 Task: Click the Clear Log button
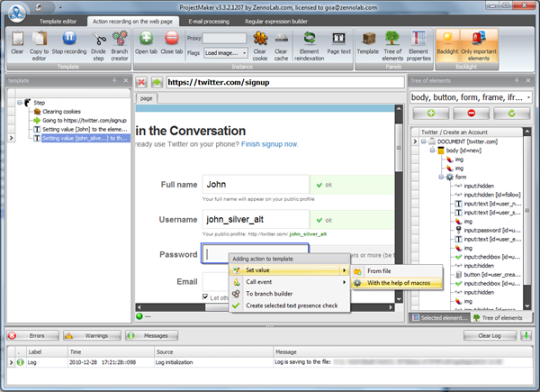(x=489, y=336)
